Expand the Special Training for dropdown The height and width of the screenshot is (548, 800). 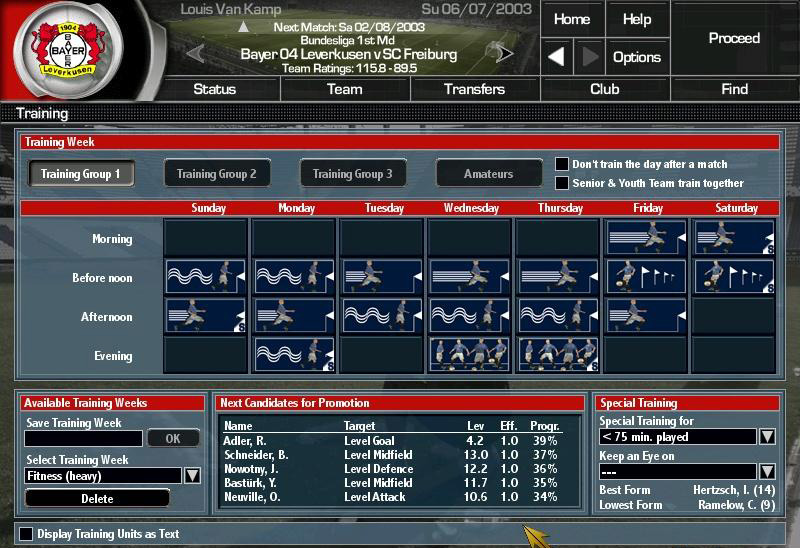(767, 437)
